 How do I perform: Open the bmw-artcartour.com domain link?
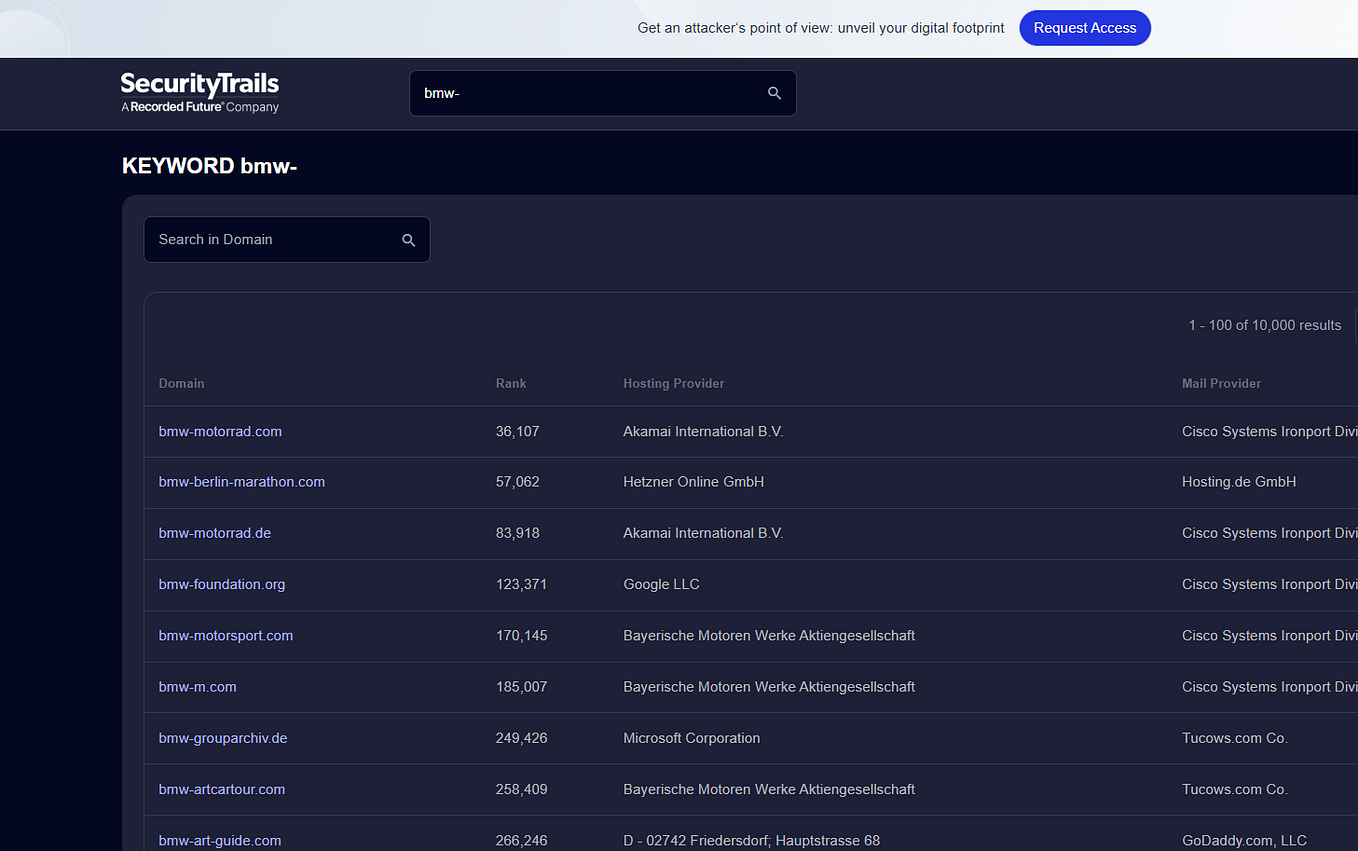click(221, 789)
